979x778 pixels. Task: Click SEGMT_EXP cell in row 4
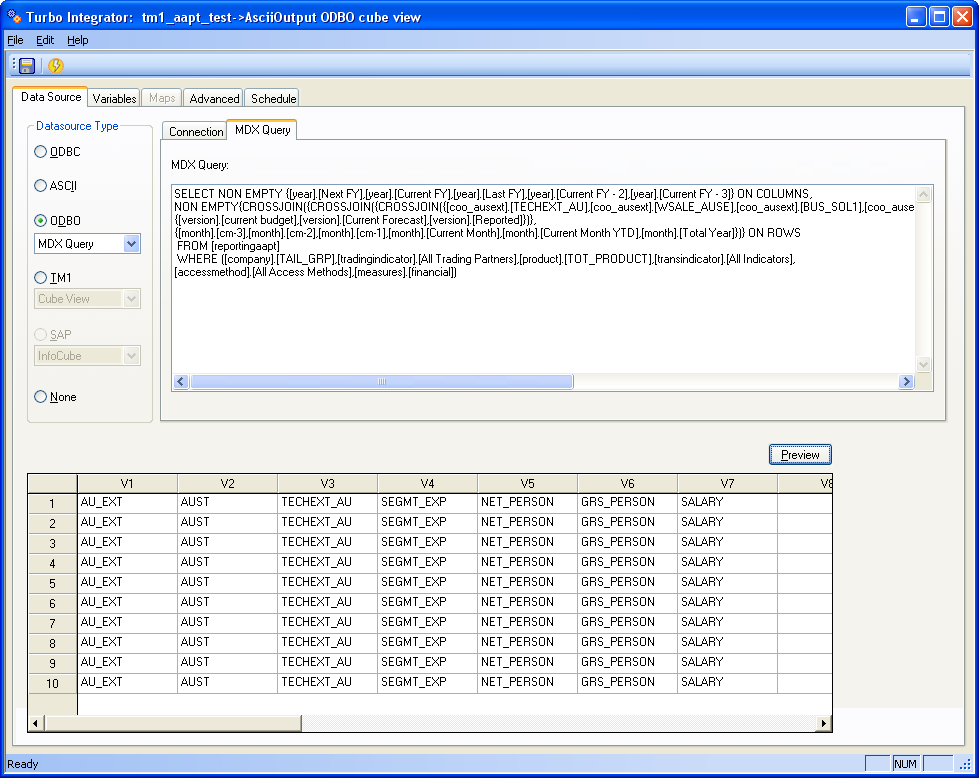pos(427,562)
